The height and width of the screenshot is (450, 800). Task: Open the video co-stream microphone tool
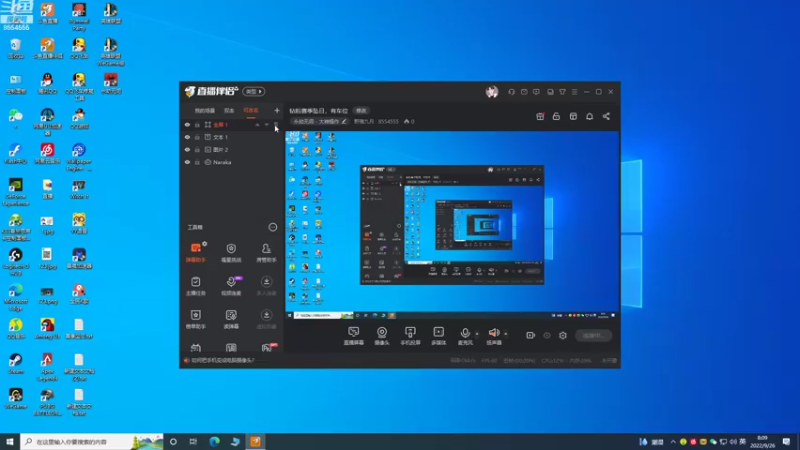[231, 286]
